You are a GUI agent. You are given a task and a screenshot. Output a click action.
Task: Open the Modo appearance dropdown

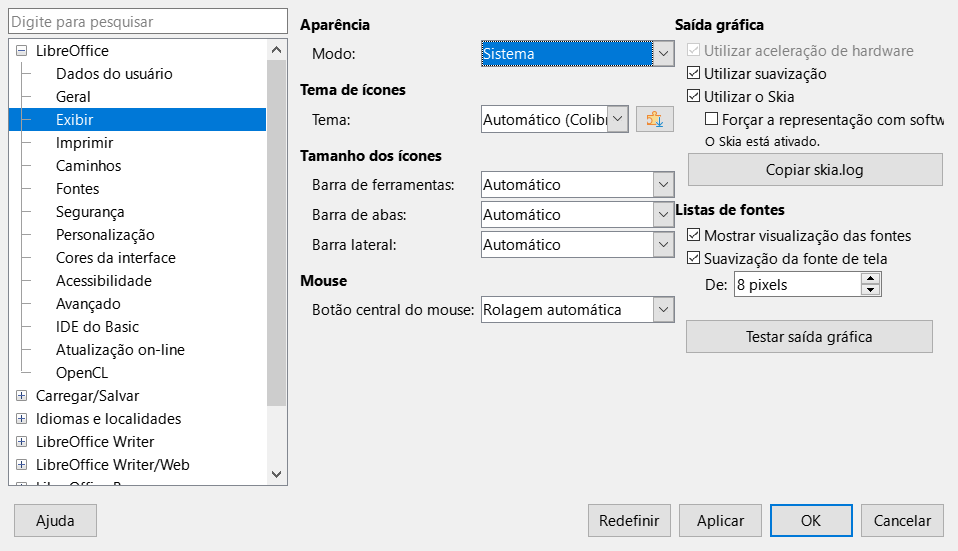[x=577, y=54]
